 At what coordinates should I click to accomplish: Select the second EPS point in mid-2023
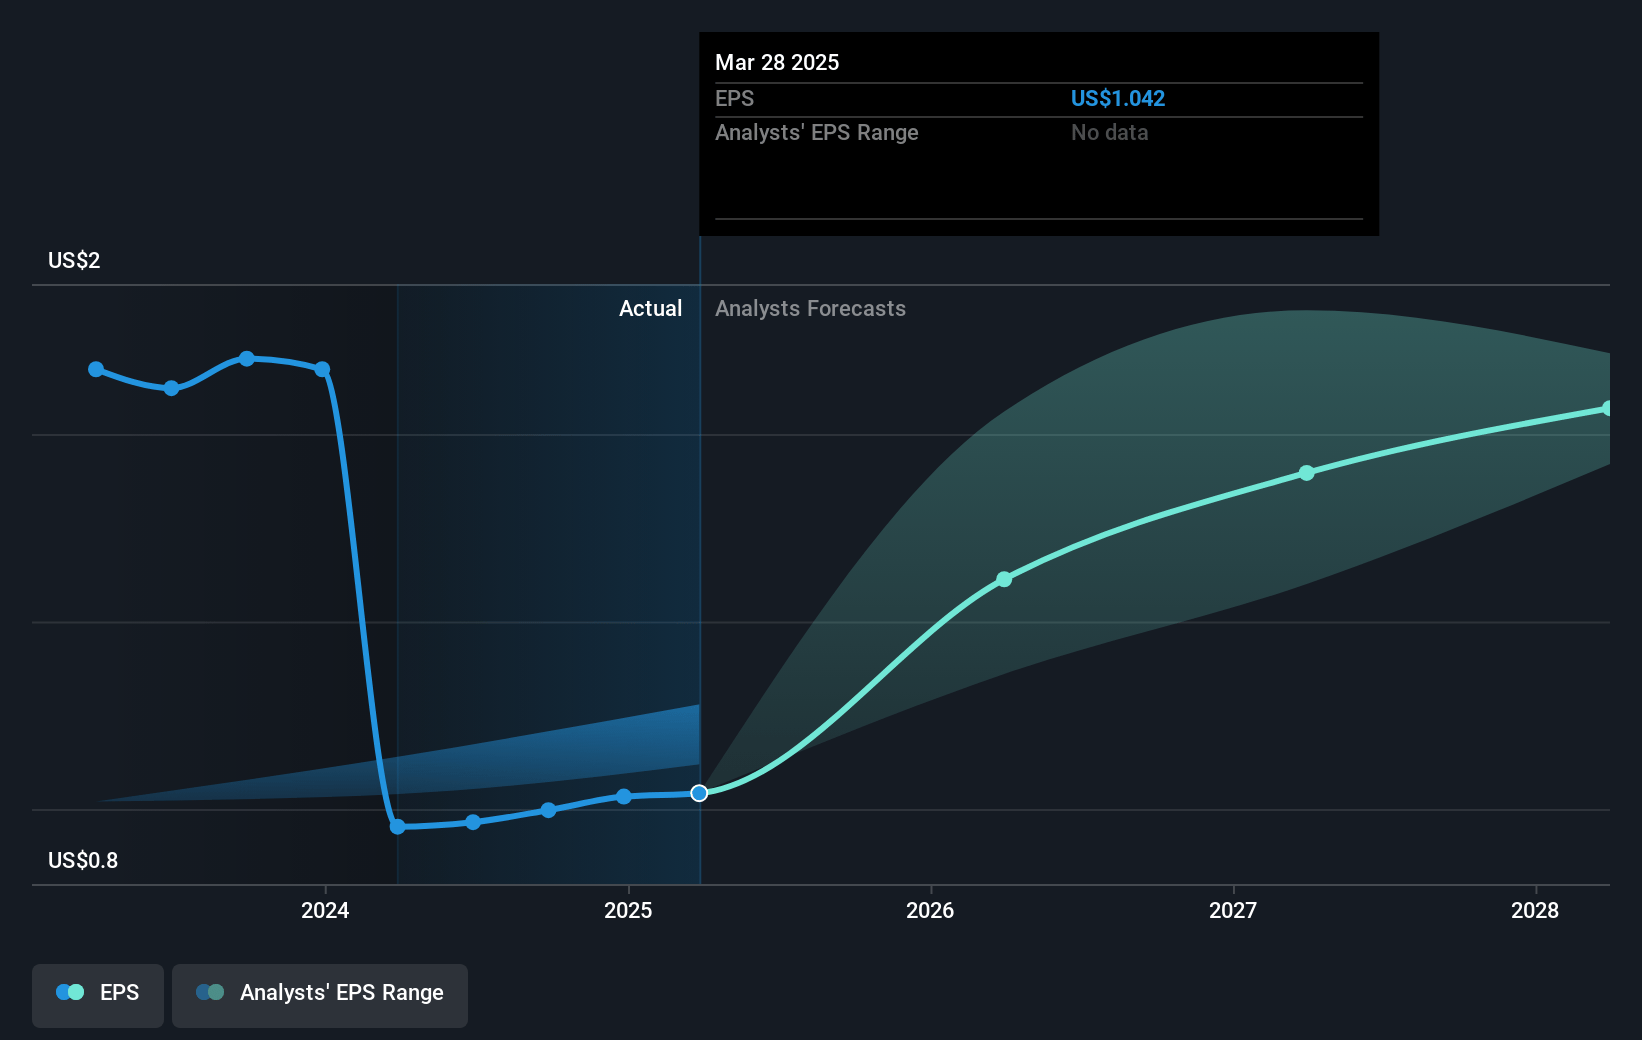tap(171, 388)
